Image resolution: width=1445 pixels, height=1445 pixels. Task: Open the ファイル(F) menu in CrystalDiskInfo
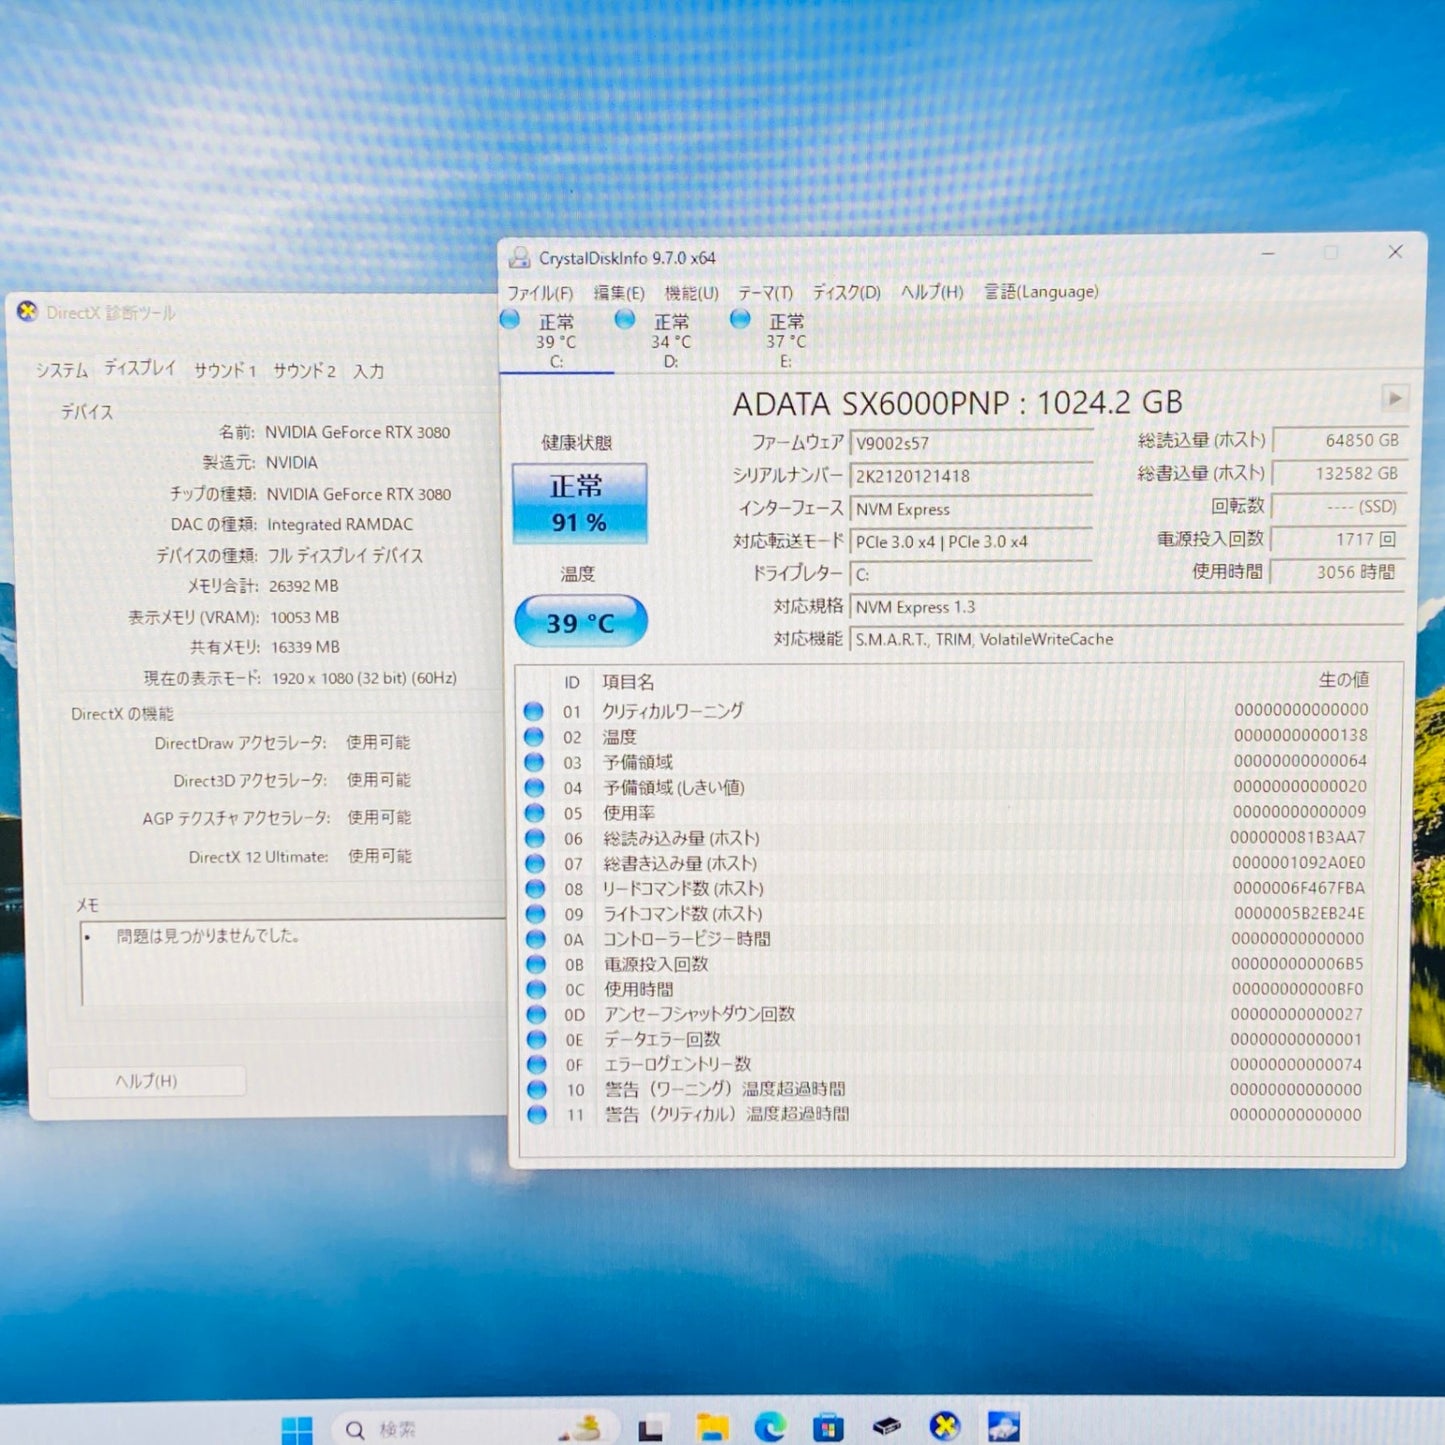coord(539,293)
